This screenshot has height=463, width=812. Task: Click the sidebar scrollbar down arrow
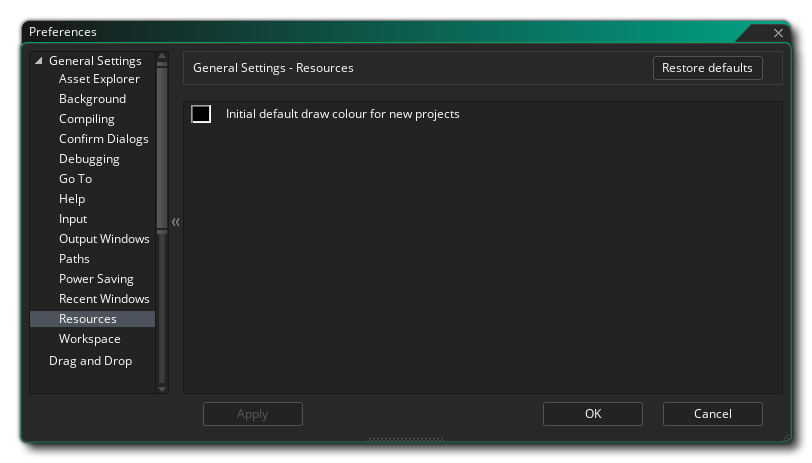[x=163, y=389]
